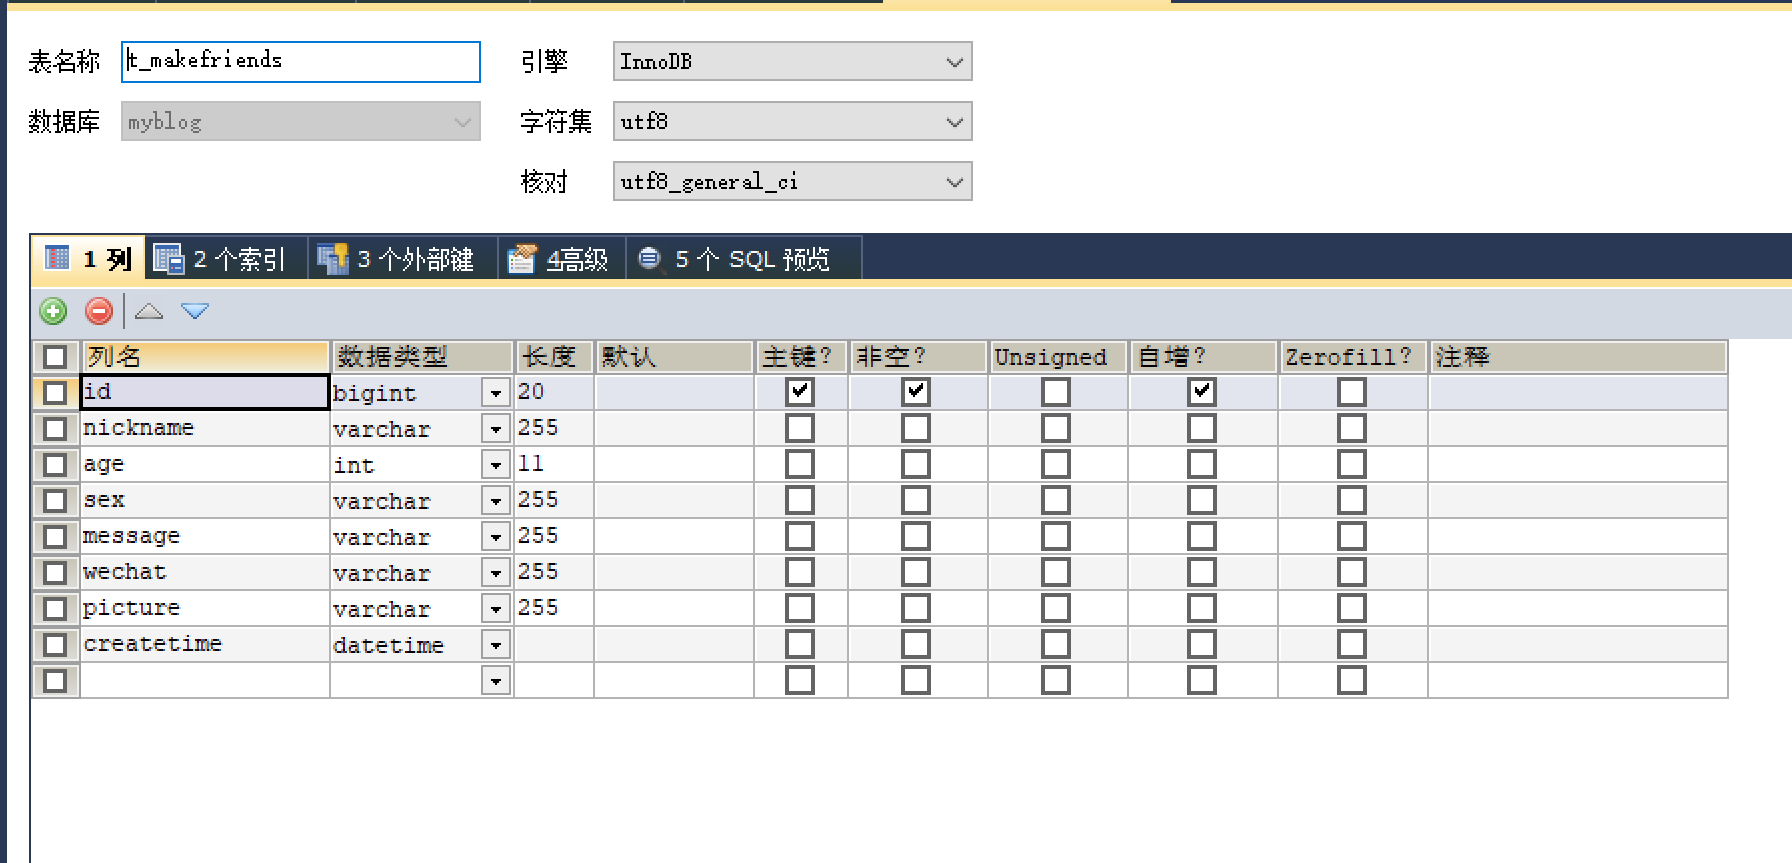Open data type dropdown for nickname row
This screenshot has height=863, width=1792.
496,428
